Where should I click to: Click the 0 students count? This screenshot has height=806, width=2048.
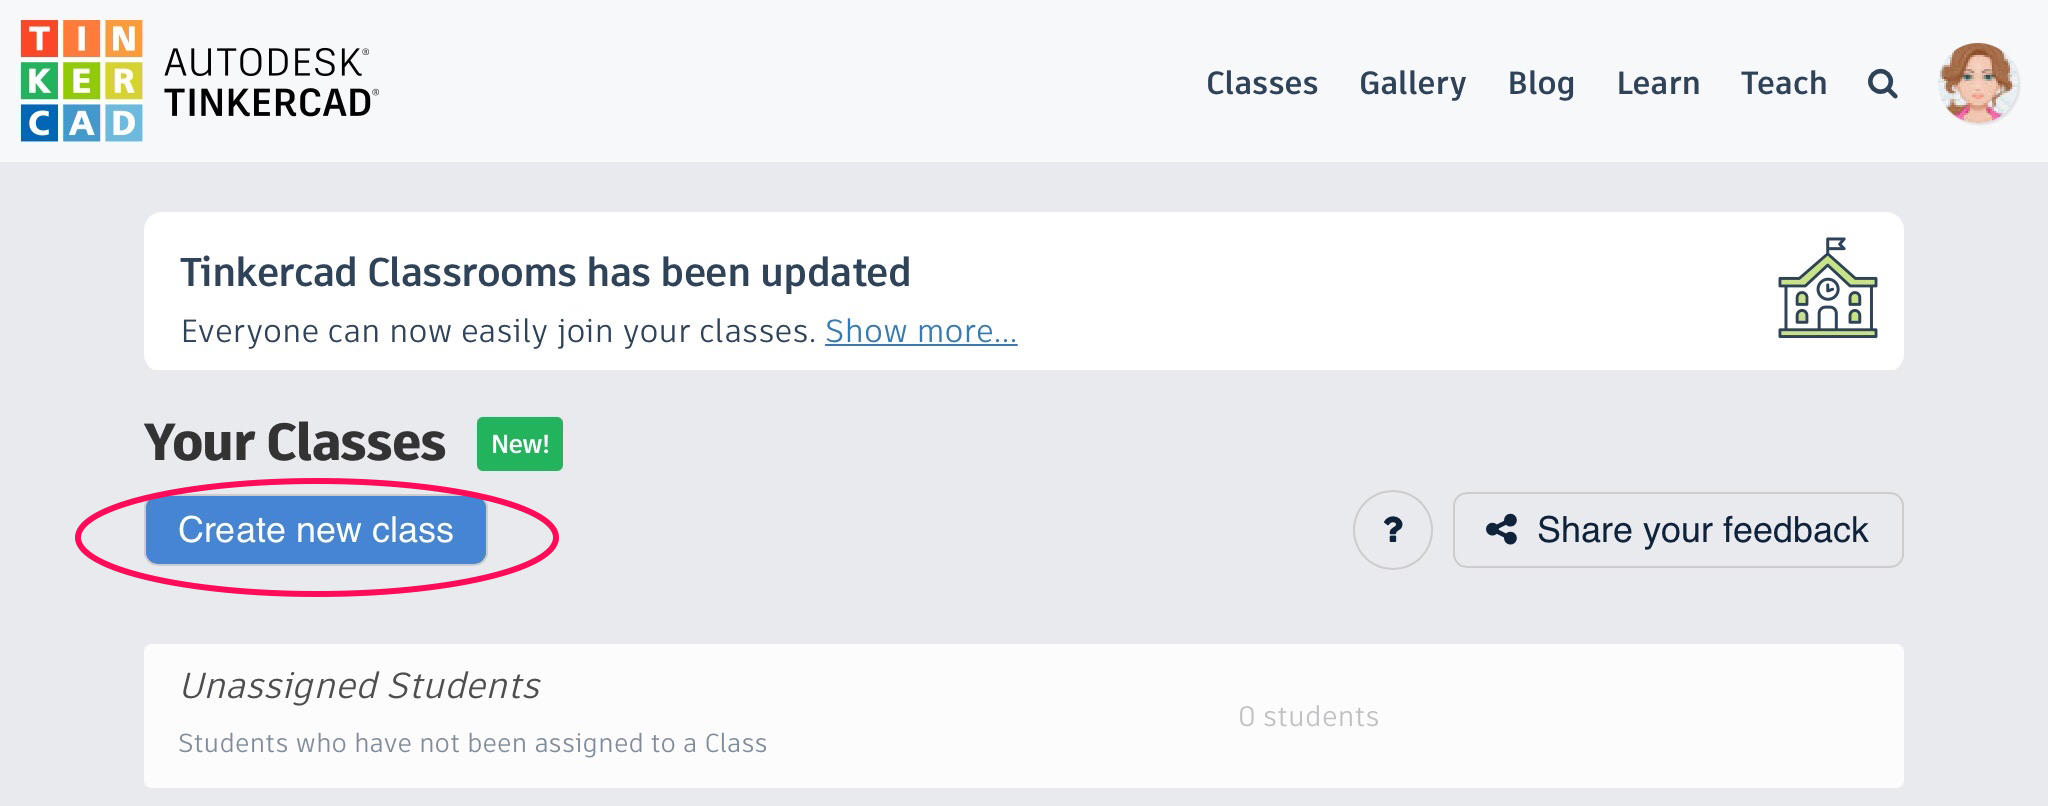pos(1308,716)
